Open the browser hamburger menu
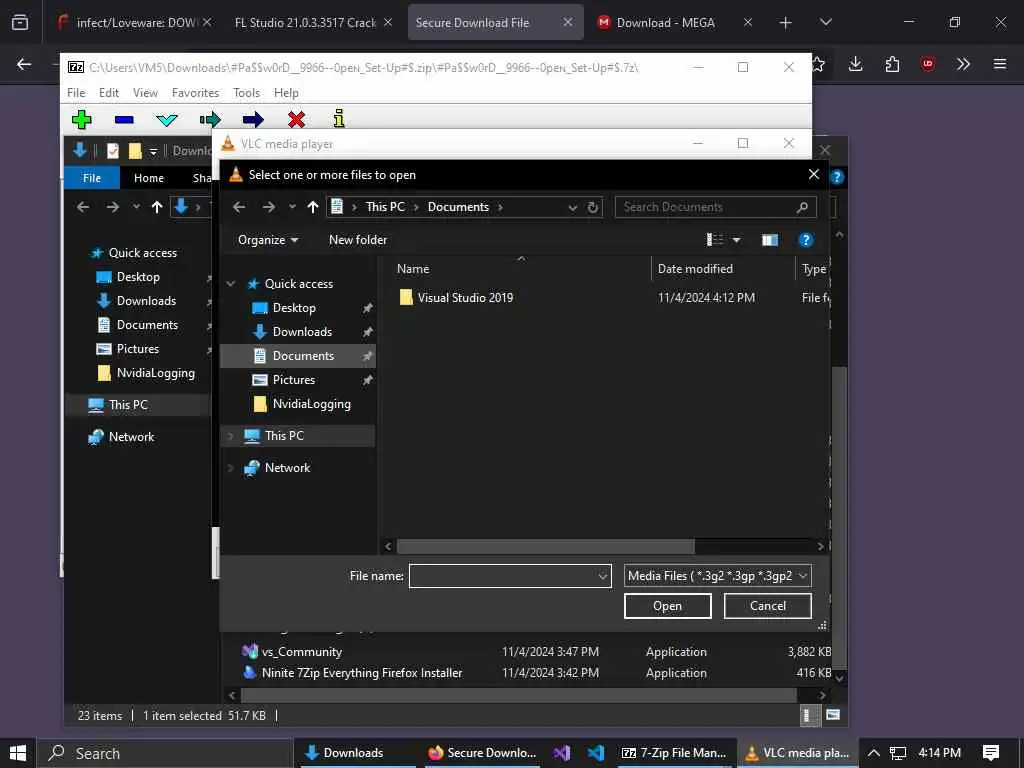 [1000, 64]
